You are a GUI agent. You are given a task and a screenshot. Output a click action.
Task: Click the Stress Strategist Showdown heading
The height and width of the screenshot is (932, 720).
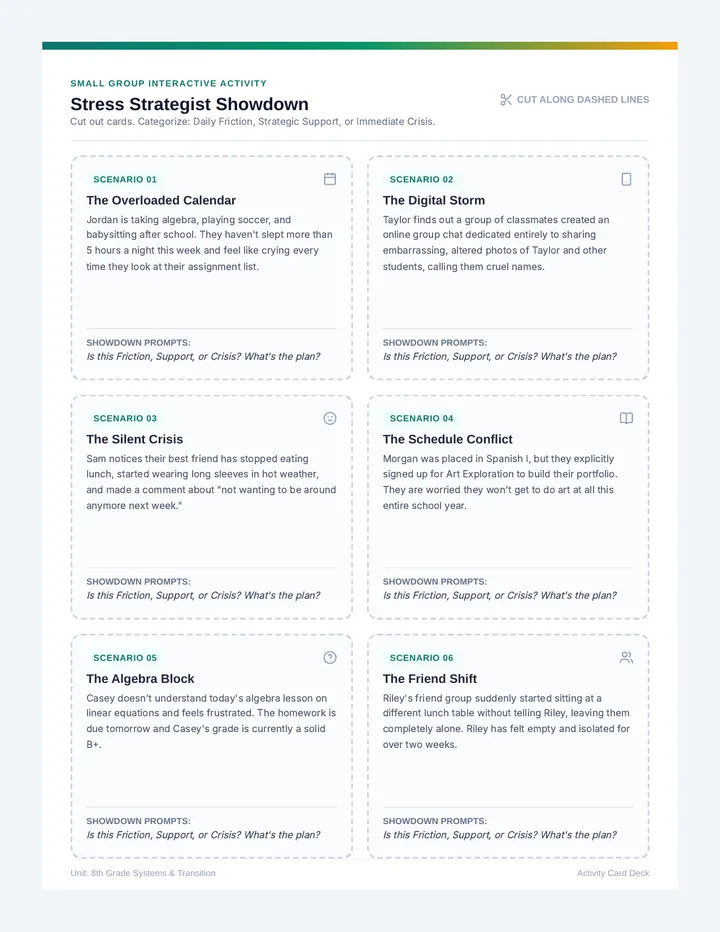[x=190, y=104]
